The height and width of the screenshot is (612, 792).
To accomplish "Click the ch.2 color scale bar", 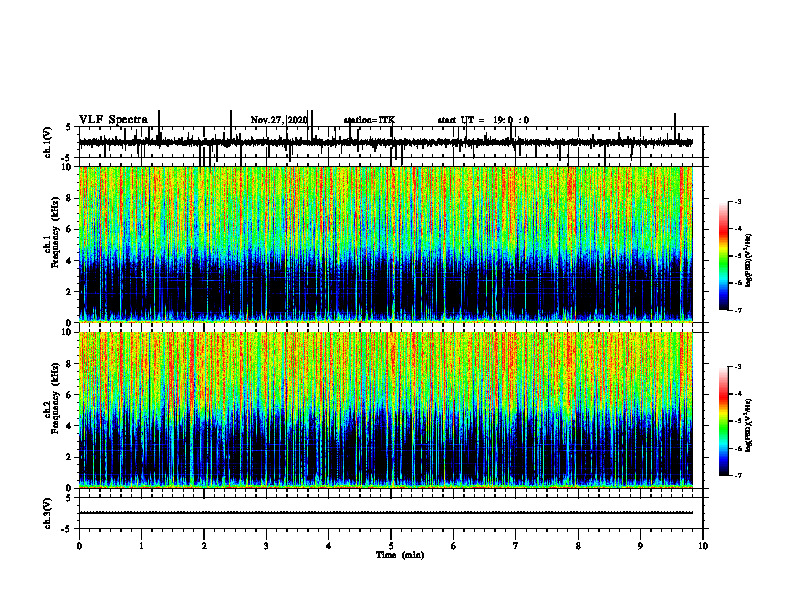I will tap(724, 421).
